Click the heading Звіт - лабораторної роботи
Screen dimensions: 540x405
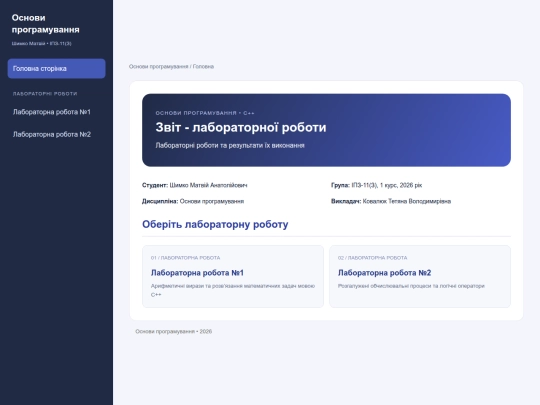241,127
